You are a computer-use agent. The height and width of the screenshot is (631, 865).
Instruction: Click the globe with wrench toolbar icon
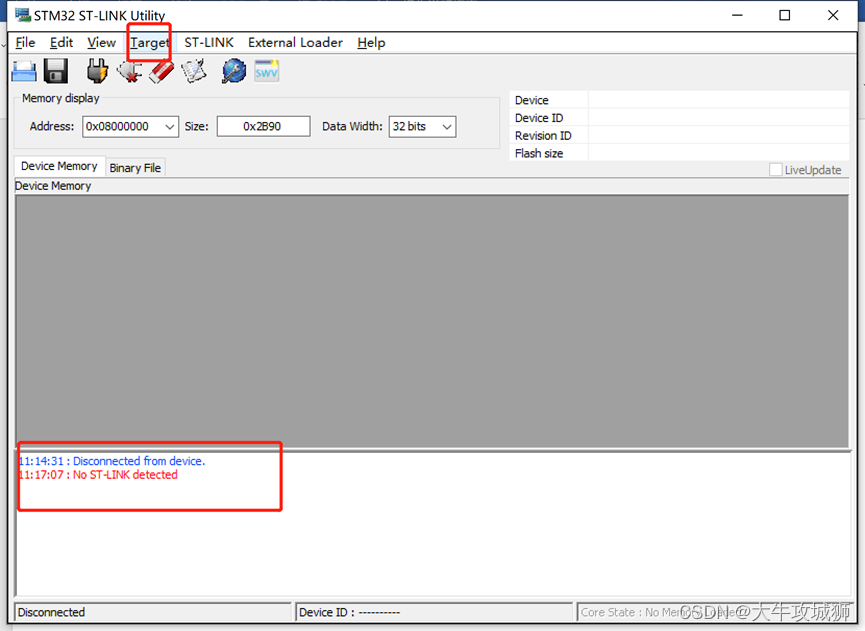pos(234,71)
